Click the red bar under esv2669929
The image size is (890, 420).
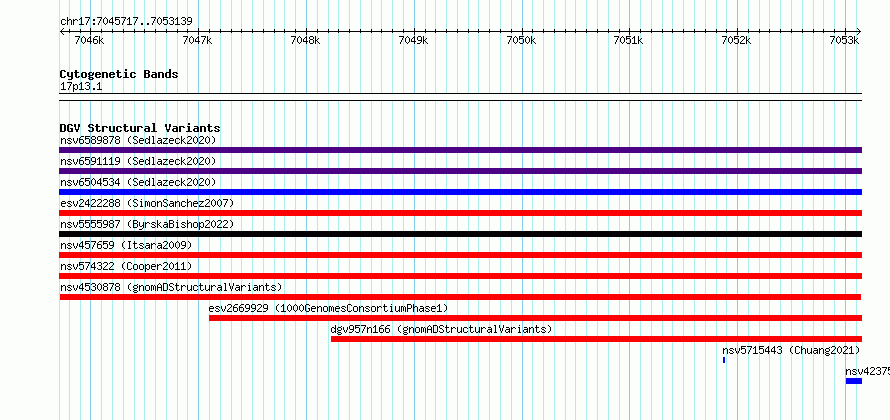pos(535,318)
